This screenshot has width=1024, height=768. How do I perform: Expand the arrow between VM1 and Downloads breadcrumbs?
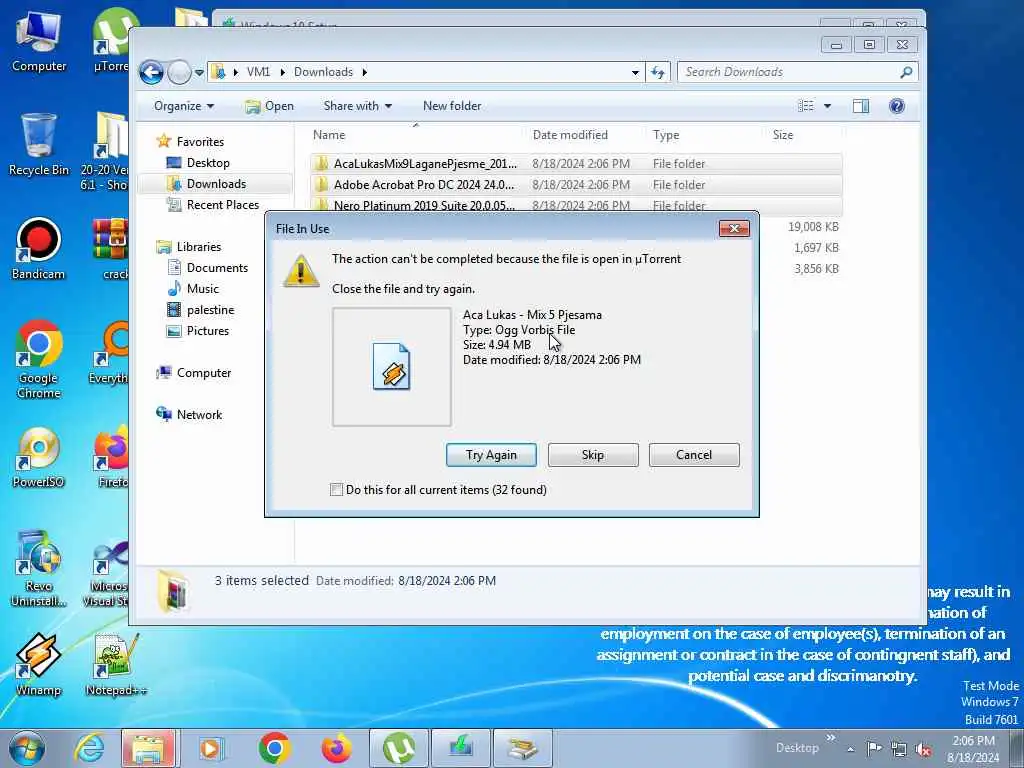[282, 72]
